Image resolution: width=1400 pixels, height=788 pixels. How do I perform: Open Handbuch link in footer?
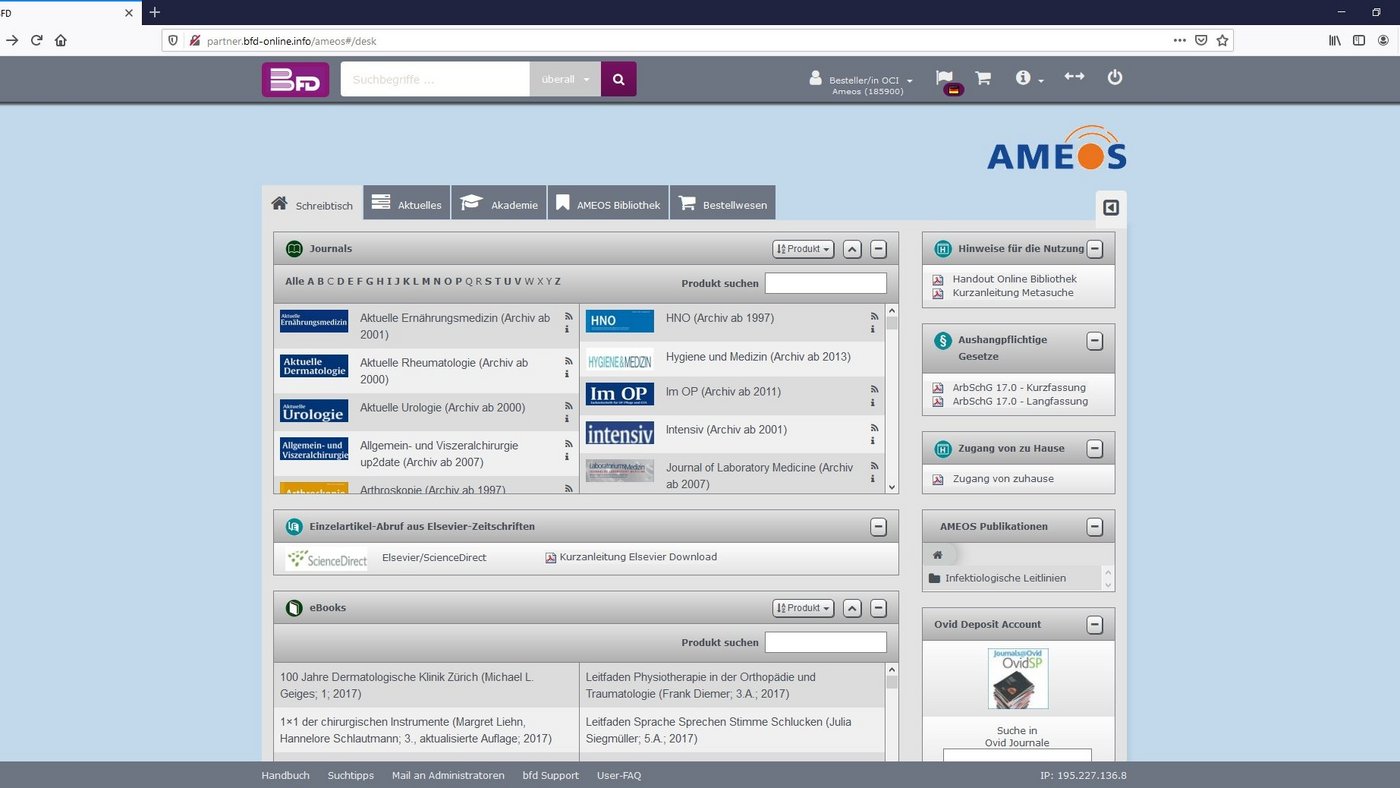pyautogui.click(x=286, y=775)
